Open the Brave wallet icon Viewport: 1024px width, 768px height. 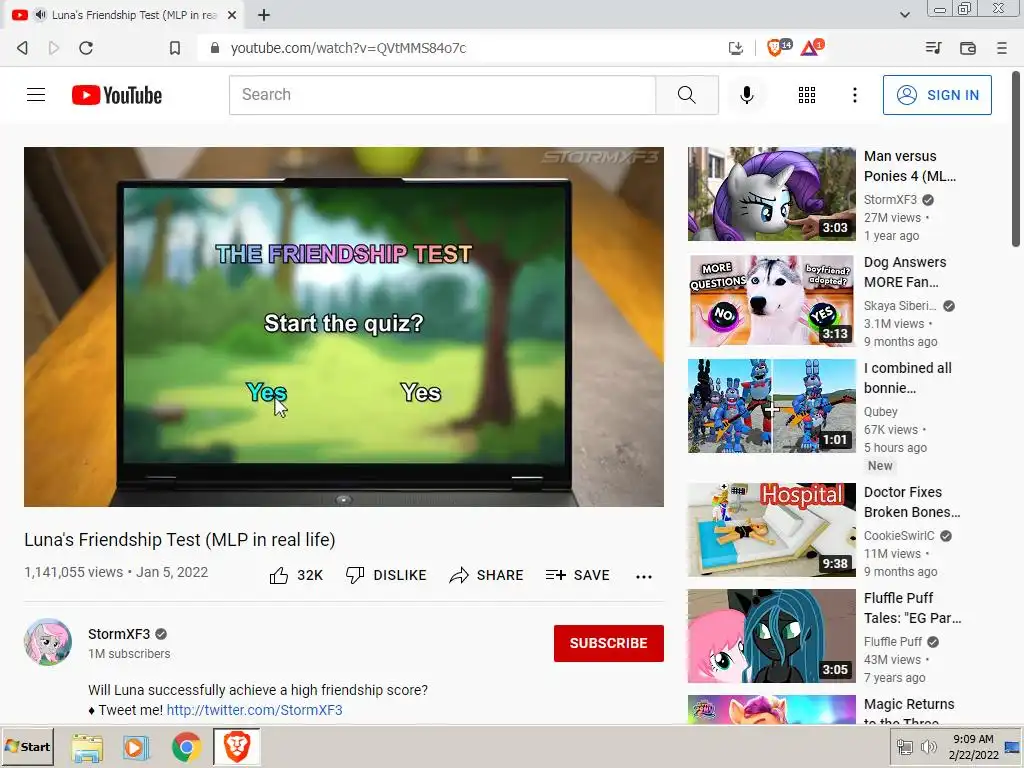coord(967,48)
